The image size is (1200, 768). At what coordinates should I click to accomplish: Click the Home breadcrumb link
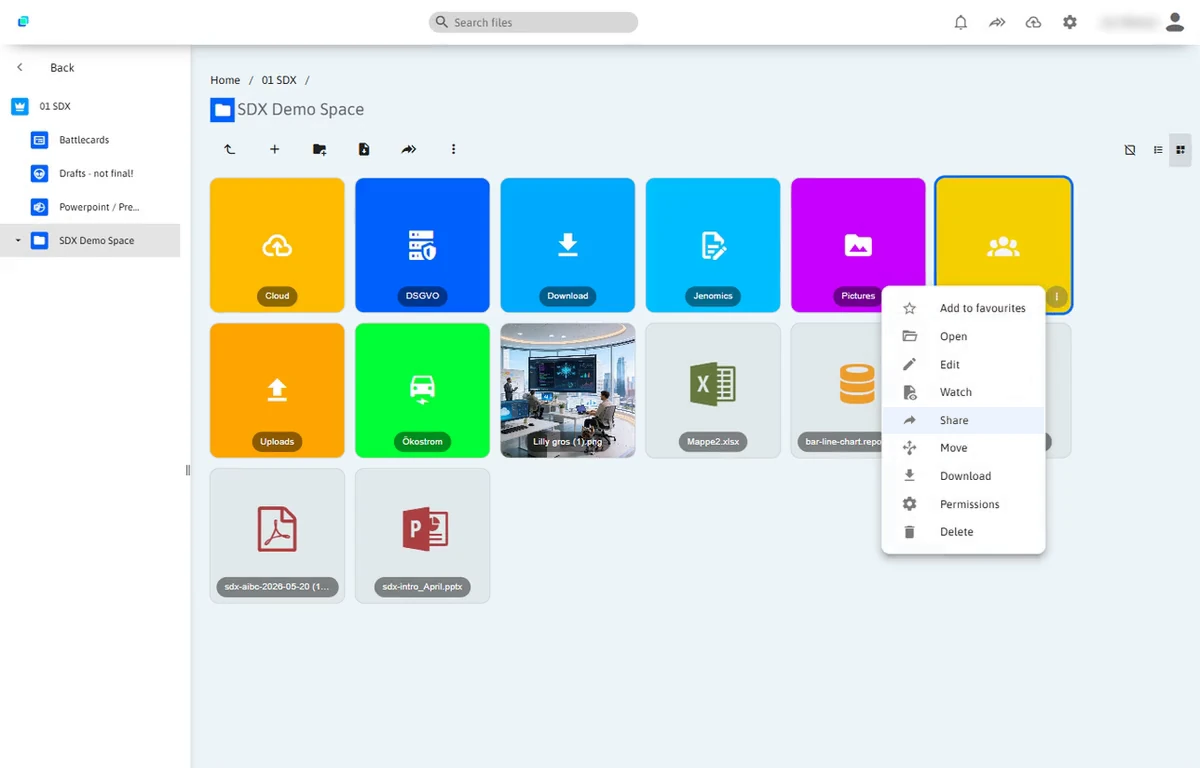tap(225, 80)
